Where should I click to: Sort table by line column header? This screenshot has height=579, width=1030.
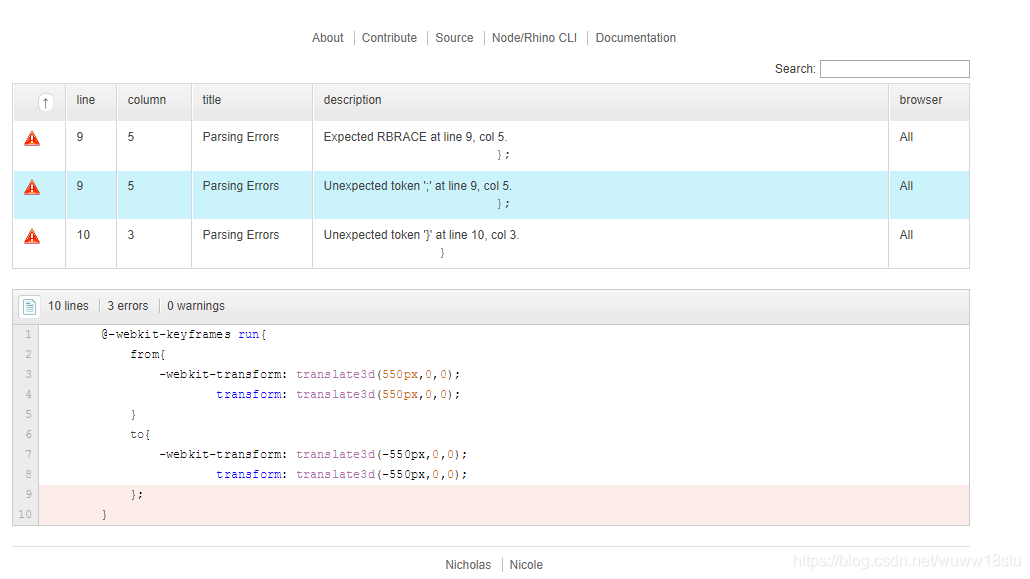[x=85, y=100]
